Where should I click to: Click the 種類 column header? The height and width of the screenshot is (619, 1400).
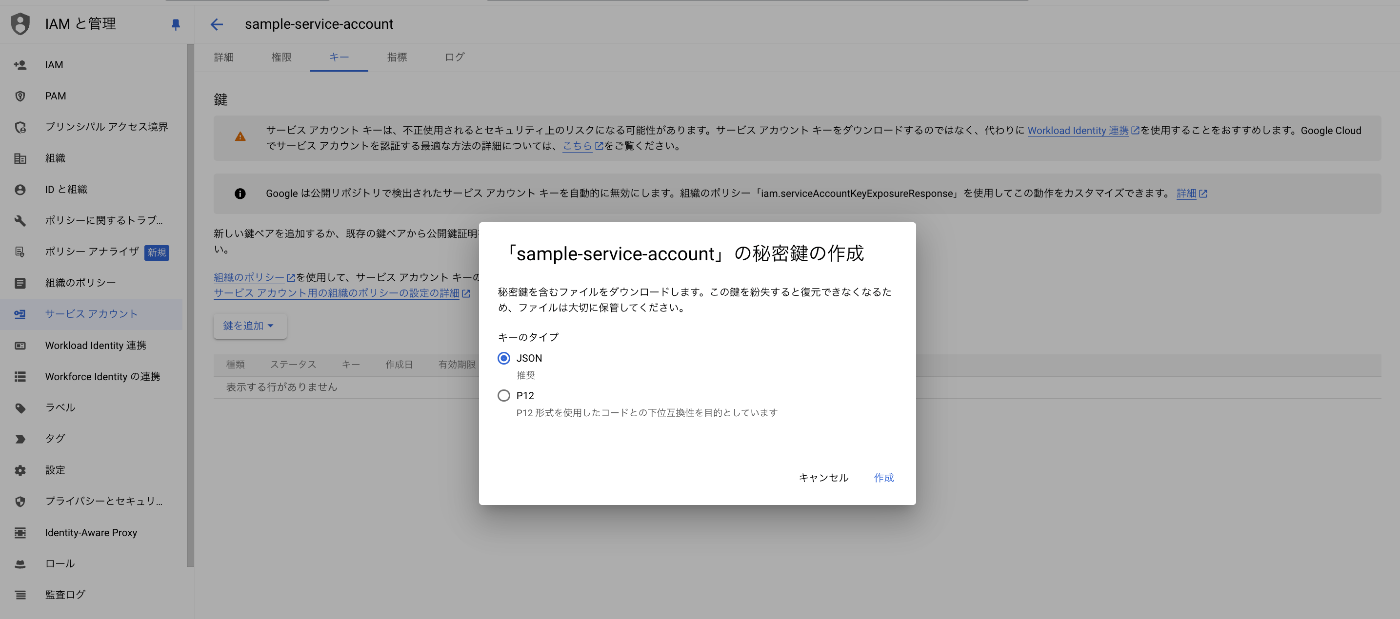click(236, 365)
